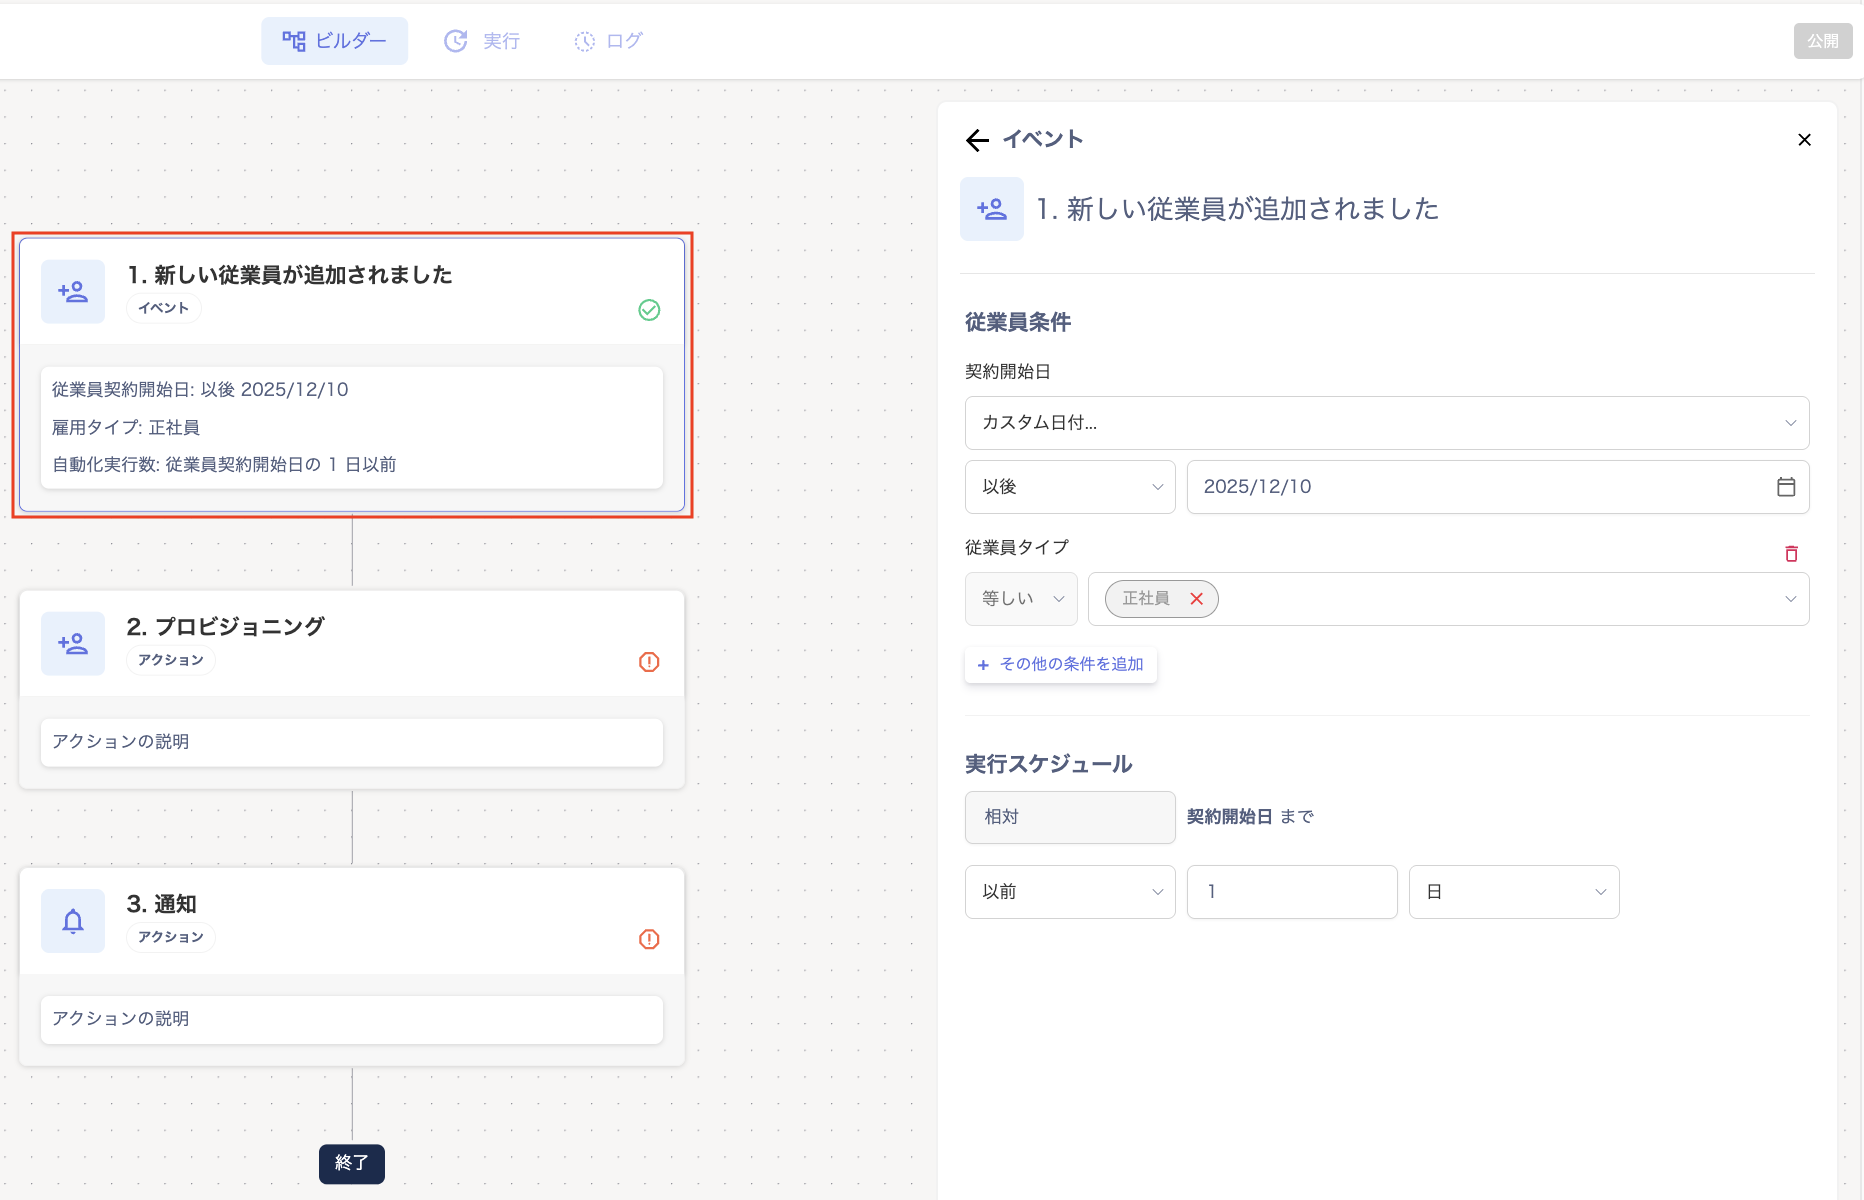Image resolution: width=1864 pixels, height=1200 pixels.
Task: Click the 自動化実行数 summary line
Action: pos(224,465)
